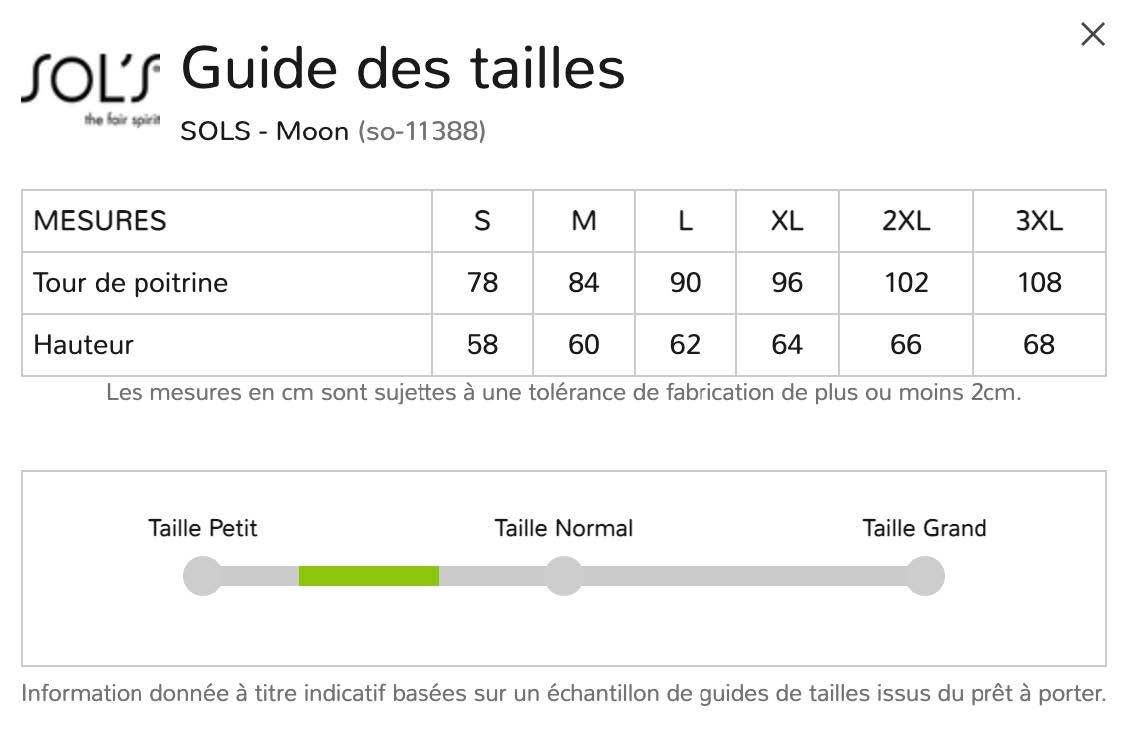
Task: Select the L size column header
Action: coord(685,221)
